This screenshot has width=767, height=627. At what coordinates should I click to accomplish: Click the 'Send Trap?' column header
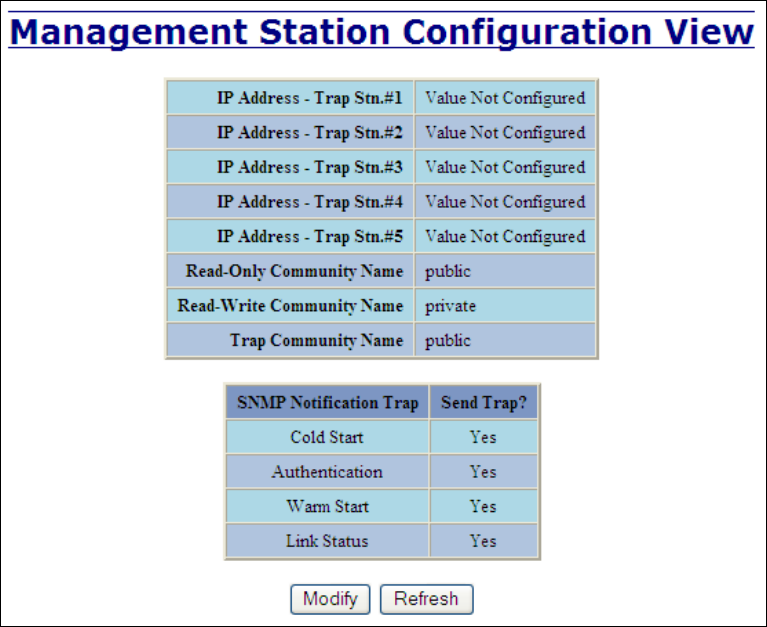tap(484, 403)
